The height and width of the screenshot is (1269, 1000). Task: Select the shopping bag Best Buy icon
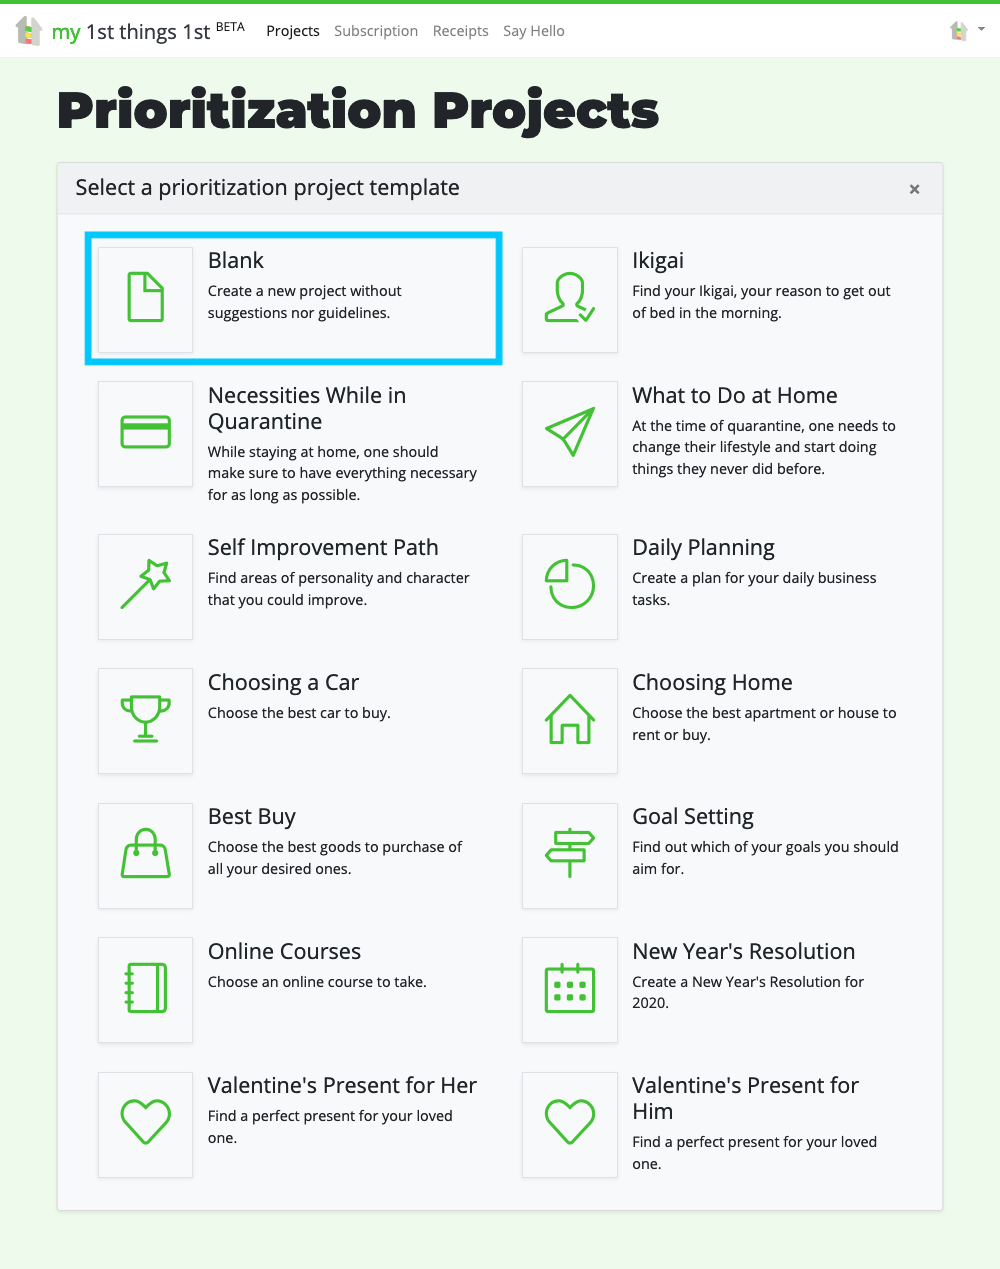pos(145,855)
